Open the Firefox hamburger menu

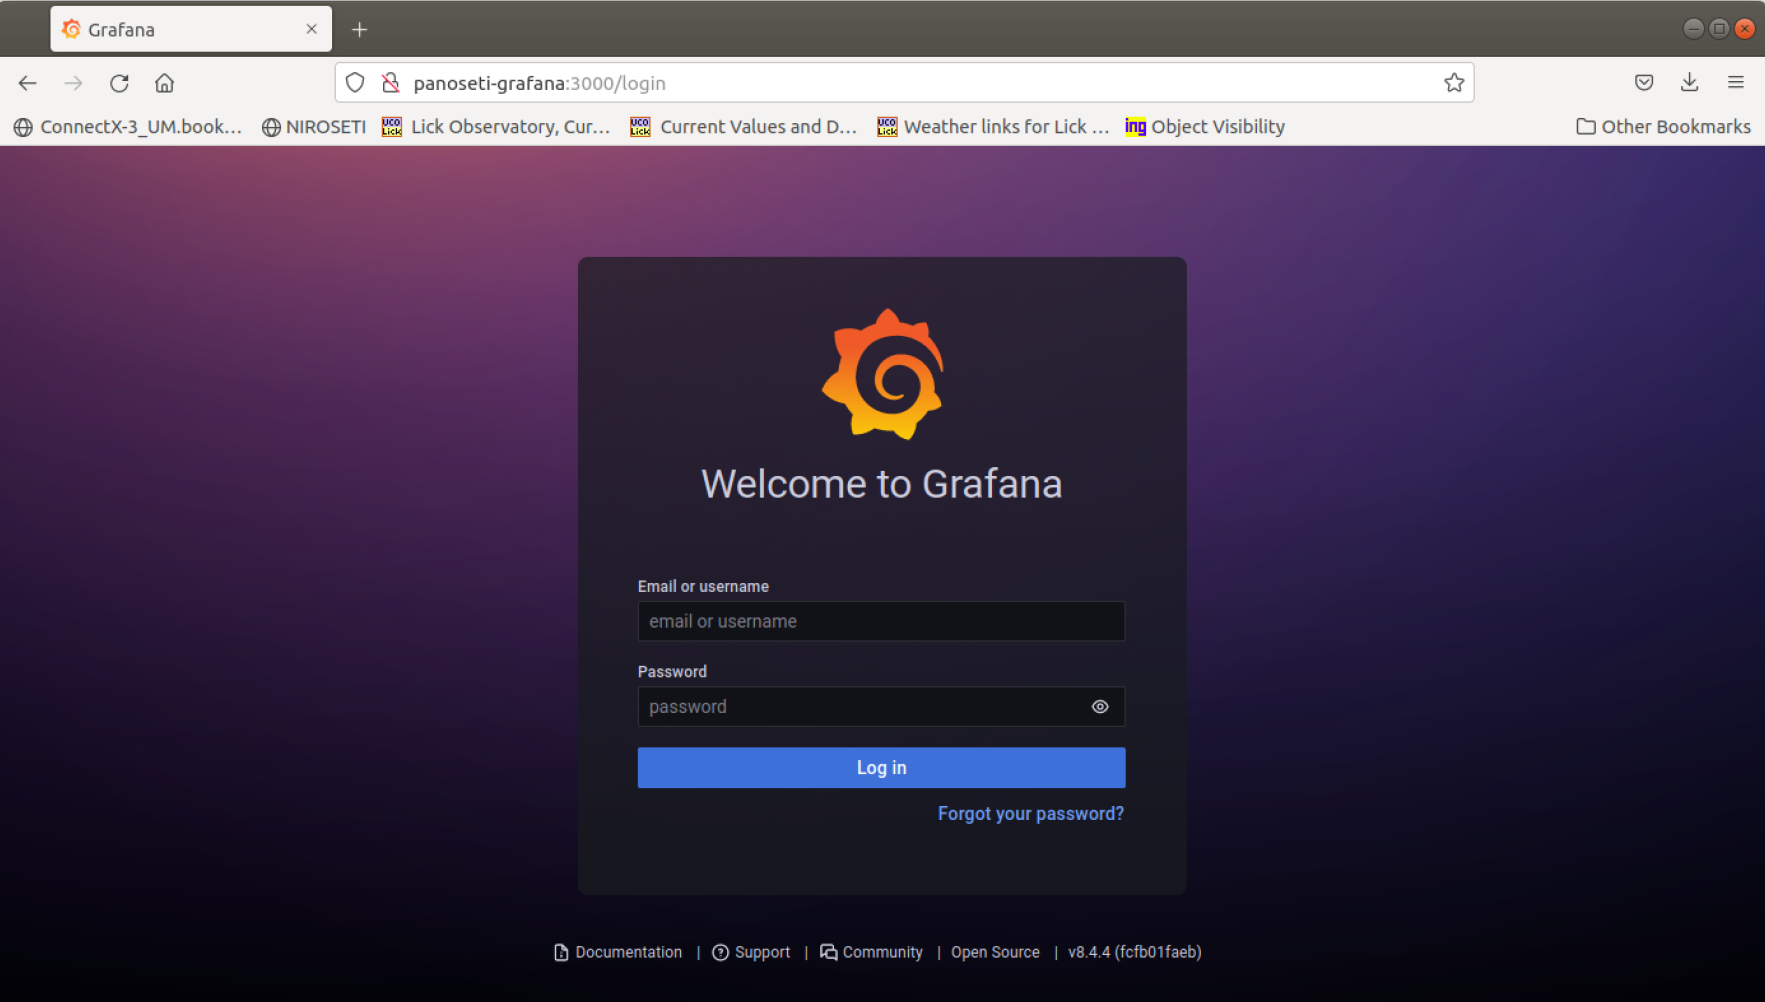click(x=1736, y=83)
